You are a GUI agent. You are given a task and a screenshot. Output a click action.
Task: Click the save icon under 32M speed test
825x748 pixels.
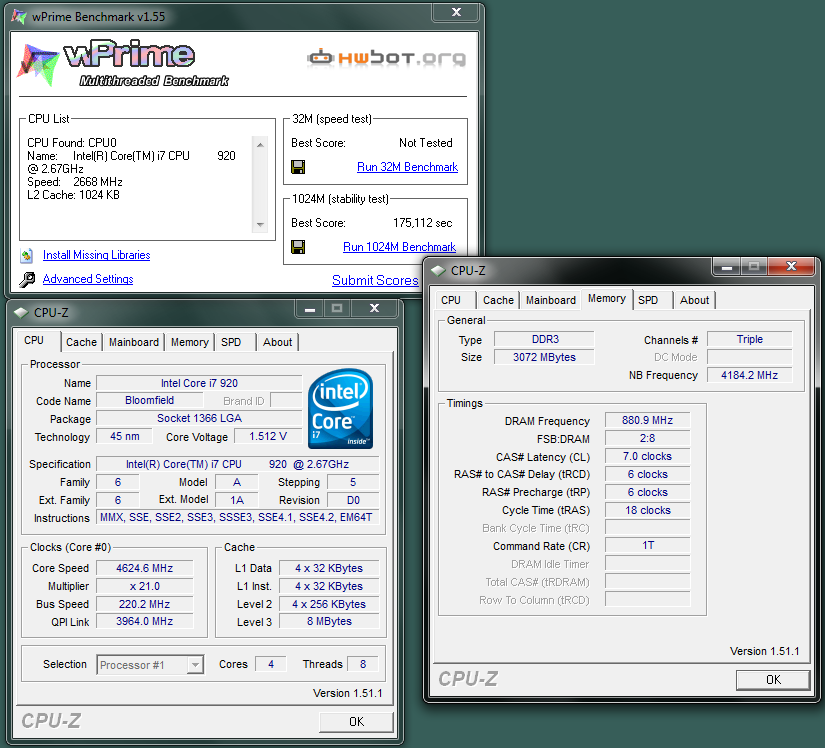298,167
